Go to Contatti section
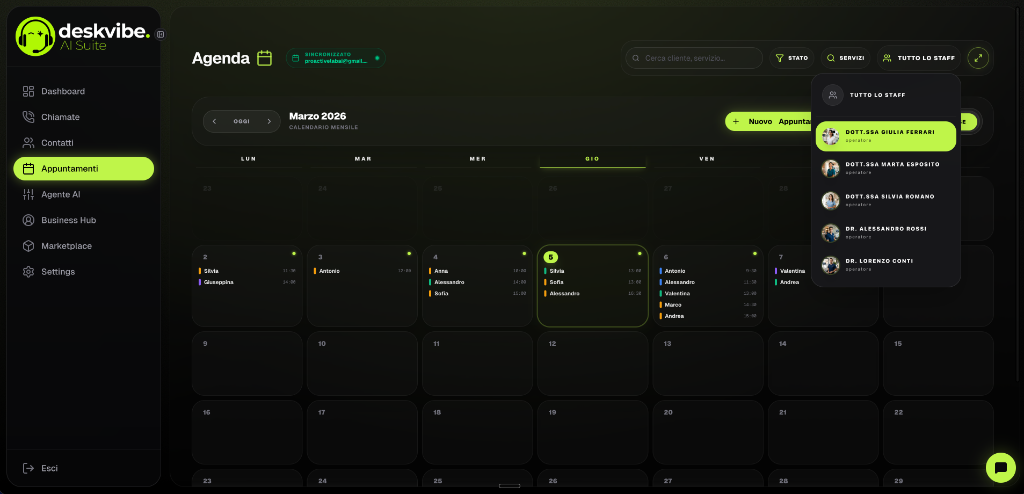The image size is (1024, 494). coord(84,142)
